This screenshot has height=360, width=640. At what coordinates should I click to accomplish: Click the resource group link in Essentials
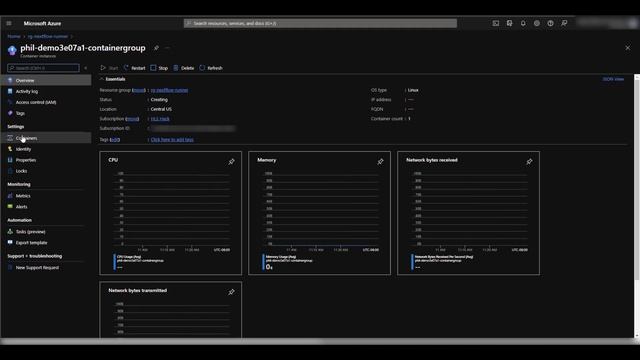coord(169,90)
